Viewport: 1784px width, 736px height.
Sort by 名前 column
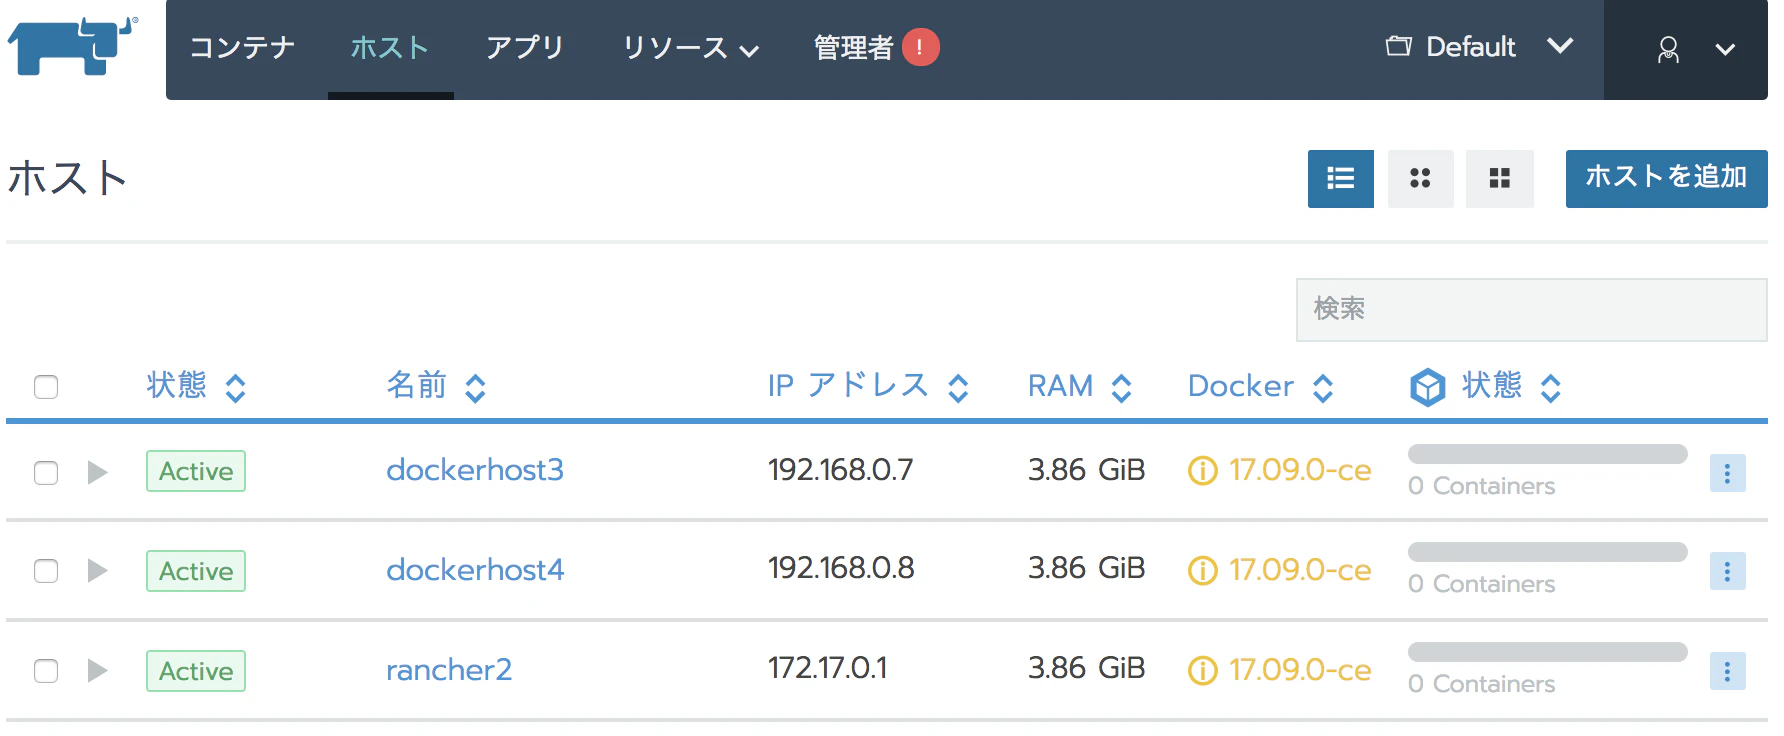[x=436, y=386]
